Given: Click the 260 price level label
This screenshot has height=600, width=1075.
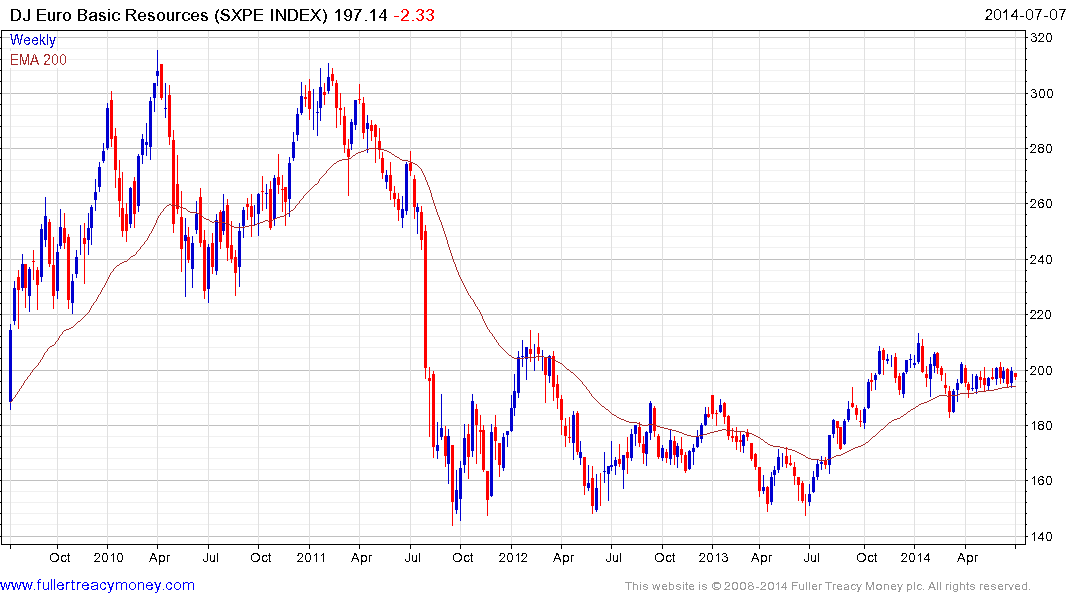Looking at the screenshot, I should tap(1042, 204).
